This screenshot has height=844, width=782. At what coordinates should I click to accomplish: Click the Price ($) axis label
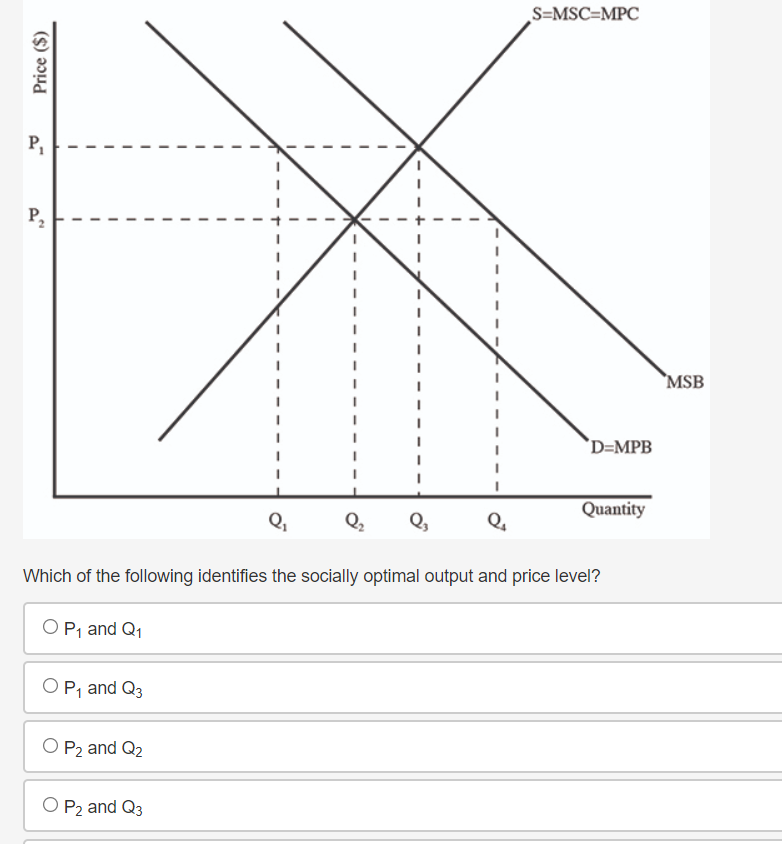[x=40, y=60]
